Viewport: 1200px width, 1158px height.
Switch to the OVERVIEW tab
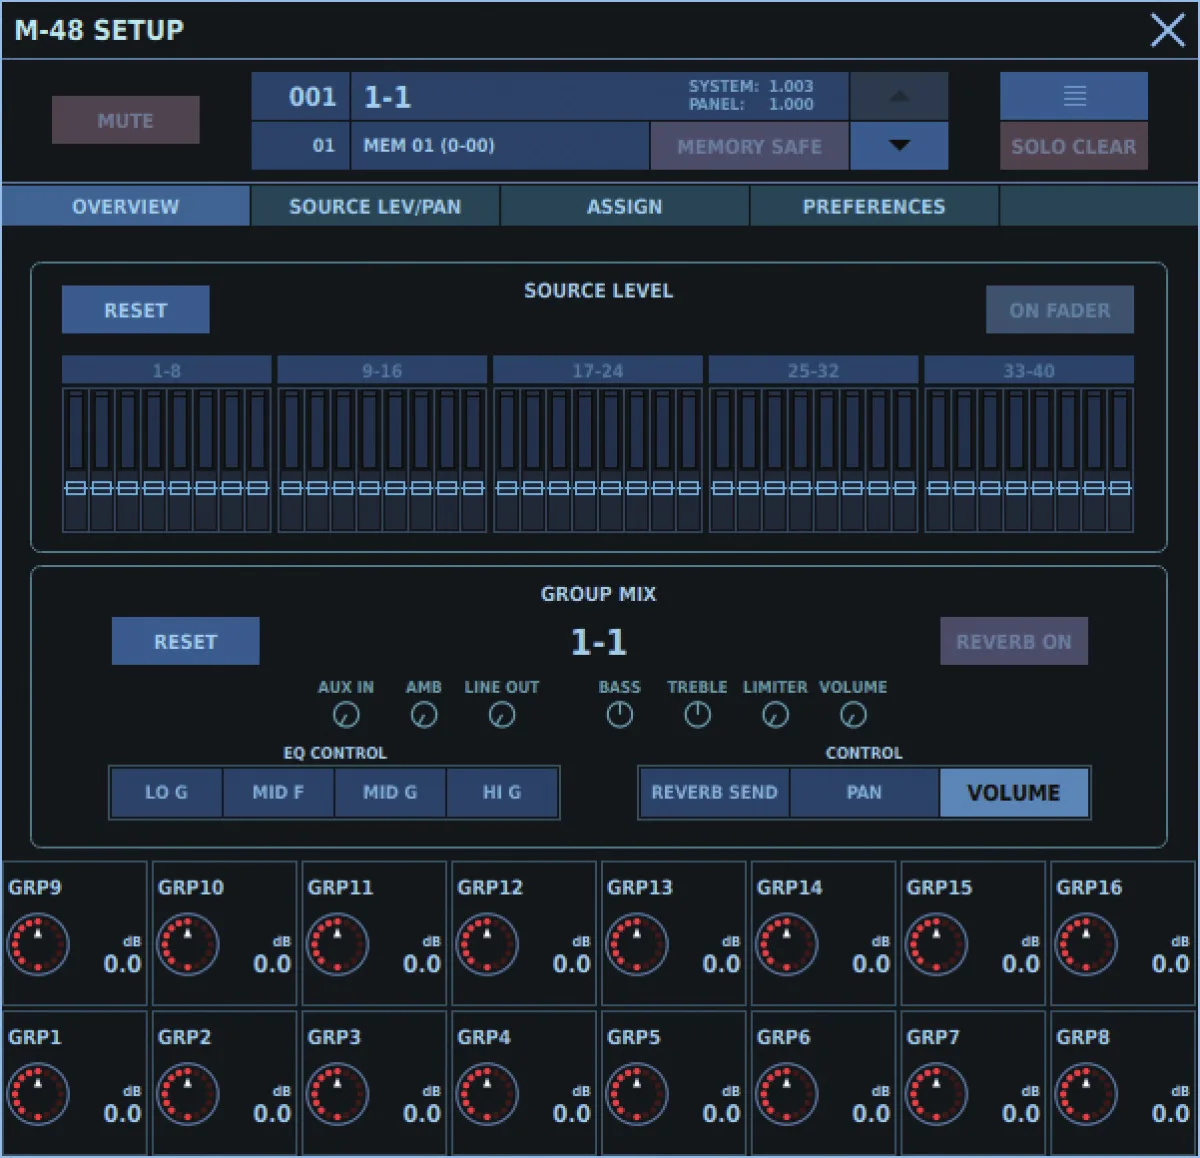(x=126, y=206)
